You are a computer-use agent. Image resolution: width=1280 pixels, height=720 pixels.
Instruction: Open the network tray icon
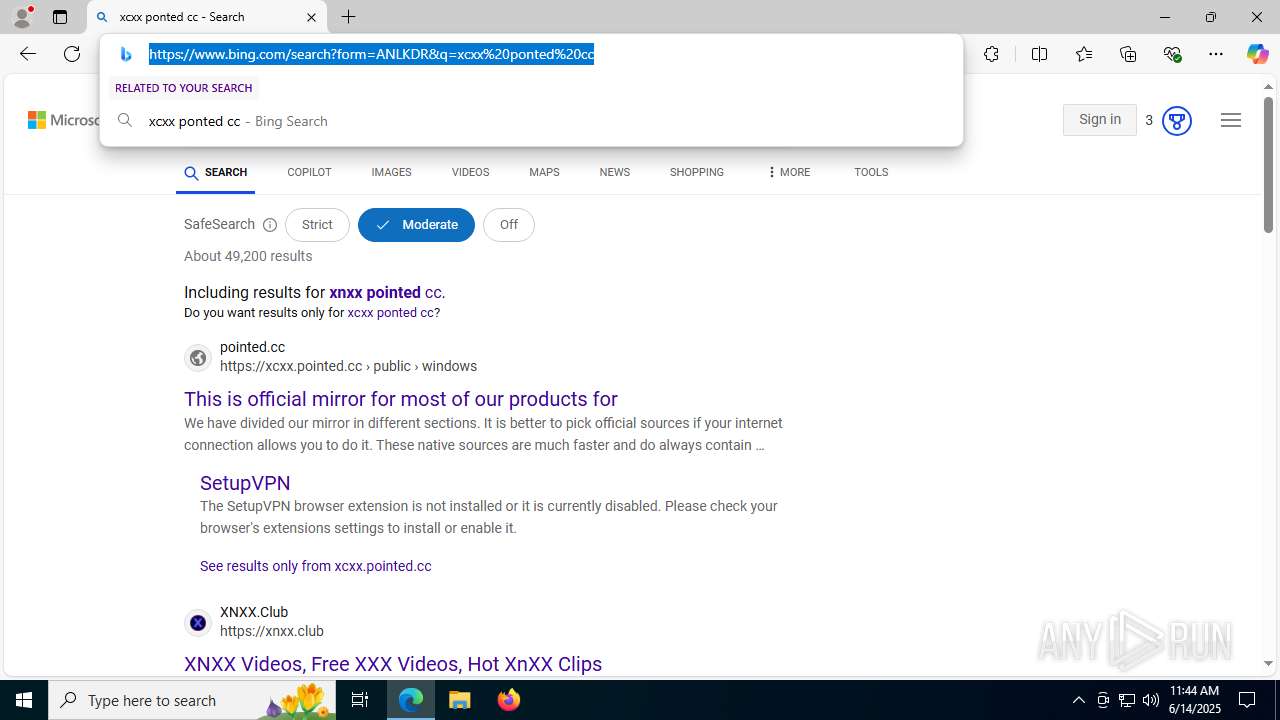(x=1127, y=700)
